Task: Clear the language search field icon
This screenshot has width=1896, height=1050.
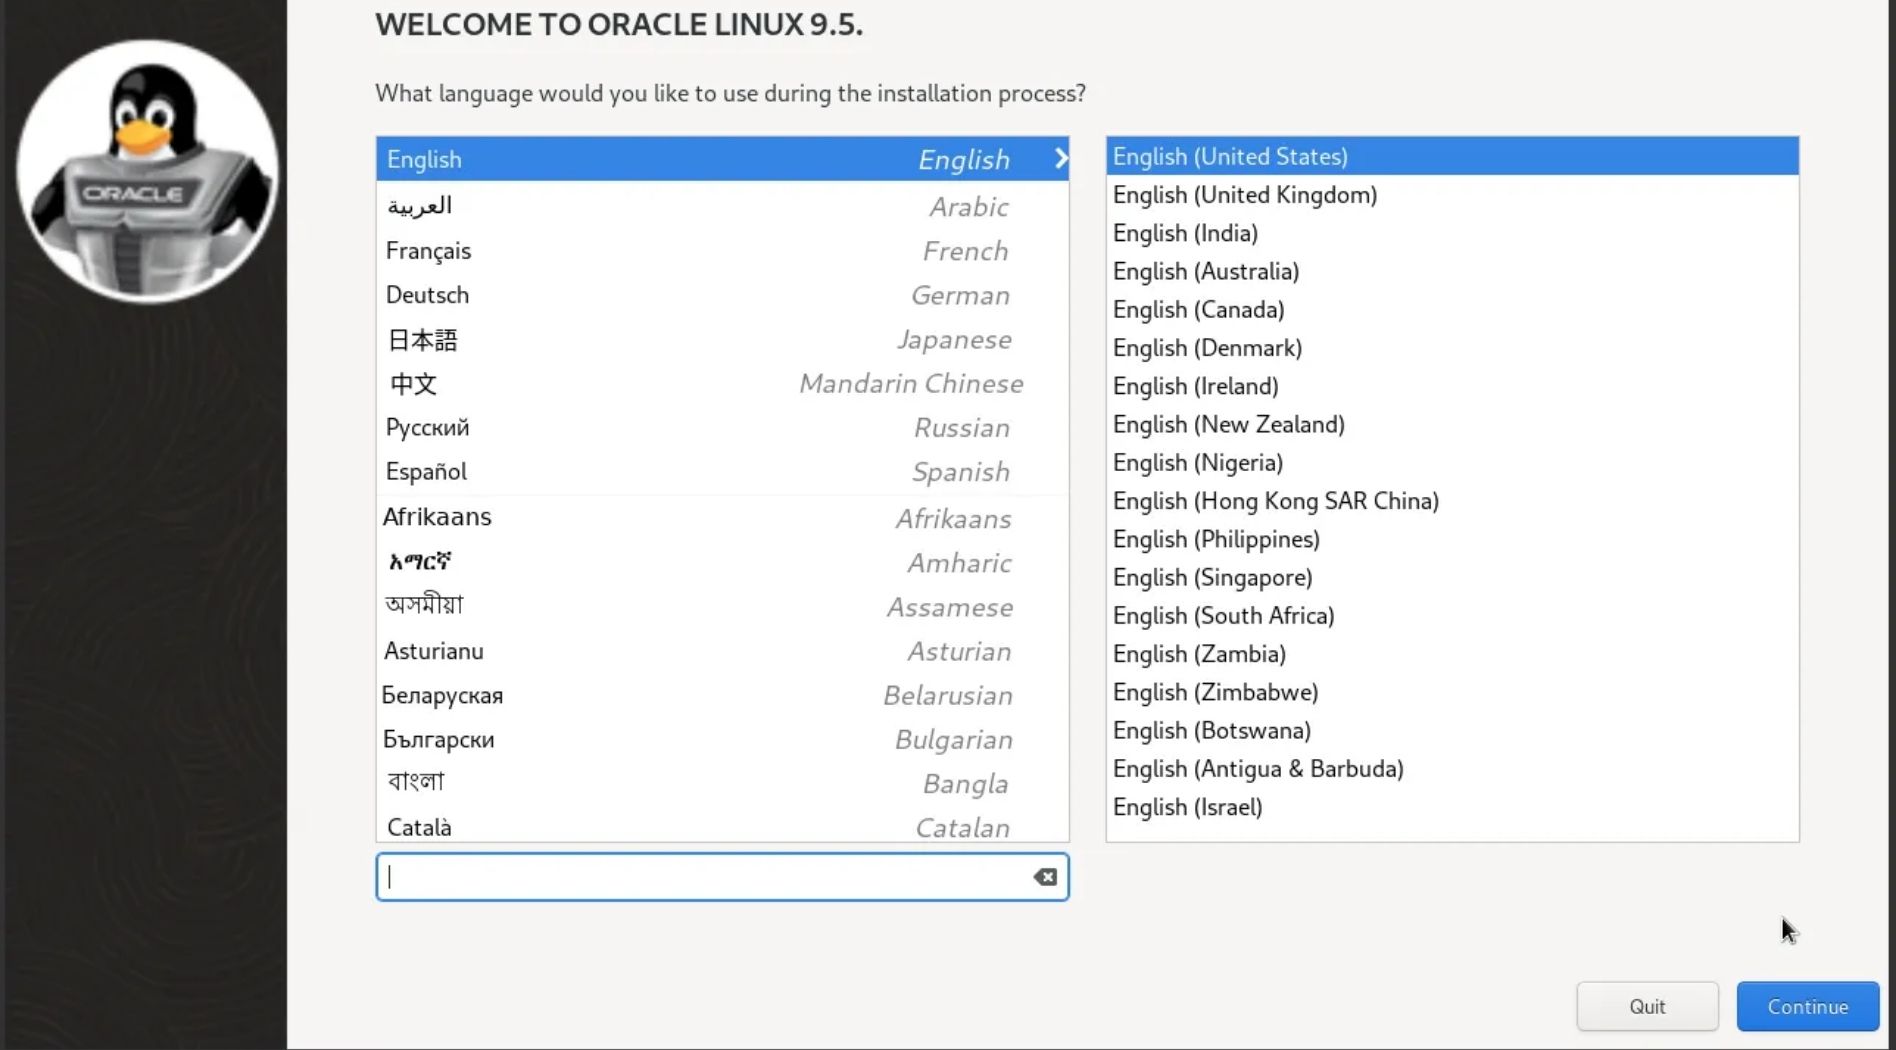Action: click(x=1045, y=877)
